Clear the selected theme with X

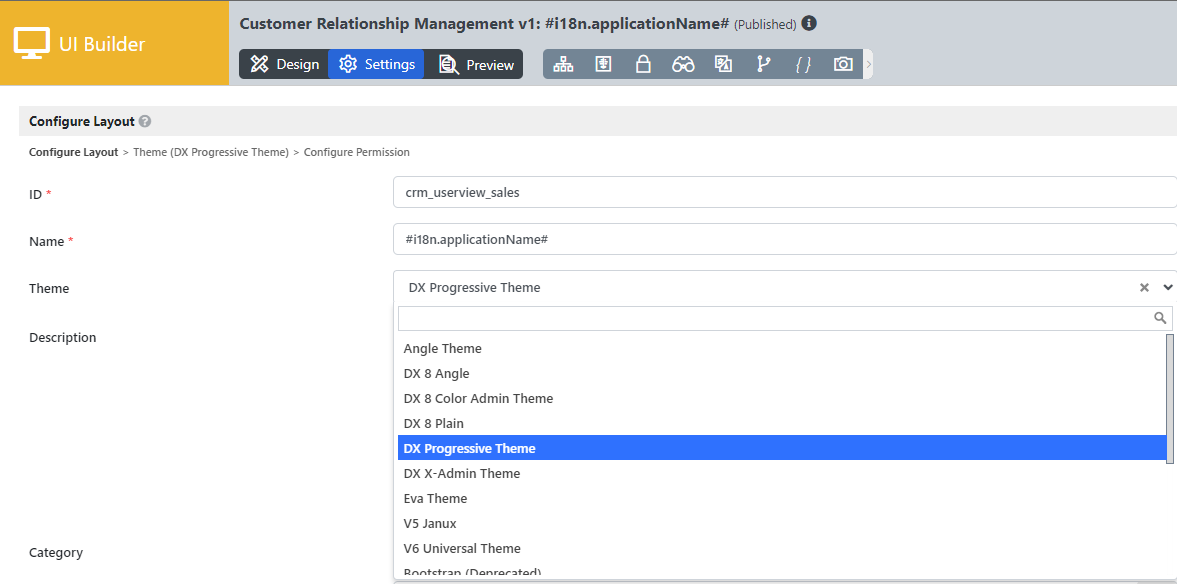click(1144, 288)
